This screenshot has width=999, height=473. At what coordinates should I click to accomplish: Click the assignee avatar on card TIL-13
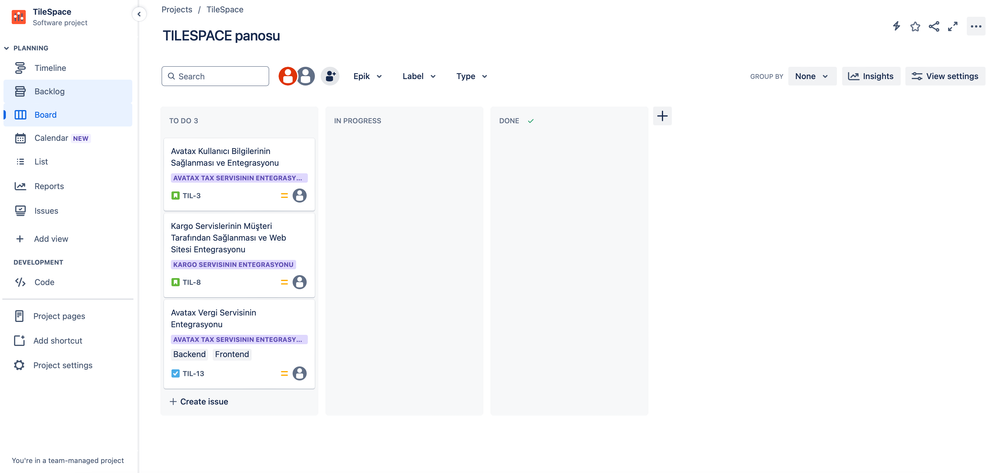tap(299, 374)
